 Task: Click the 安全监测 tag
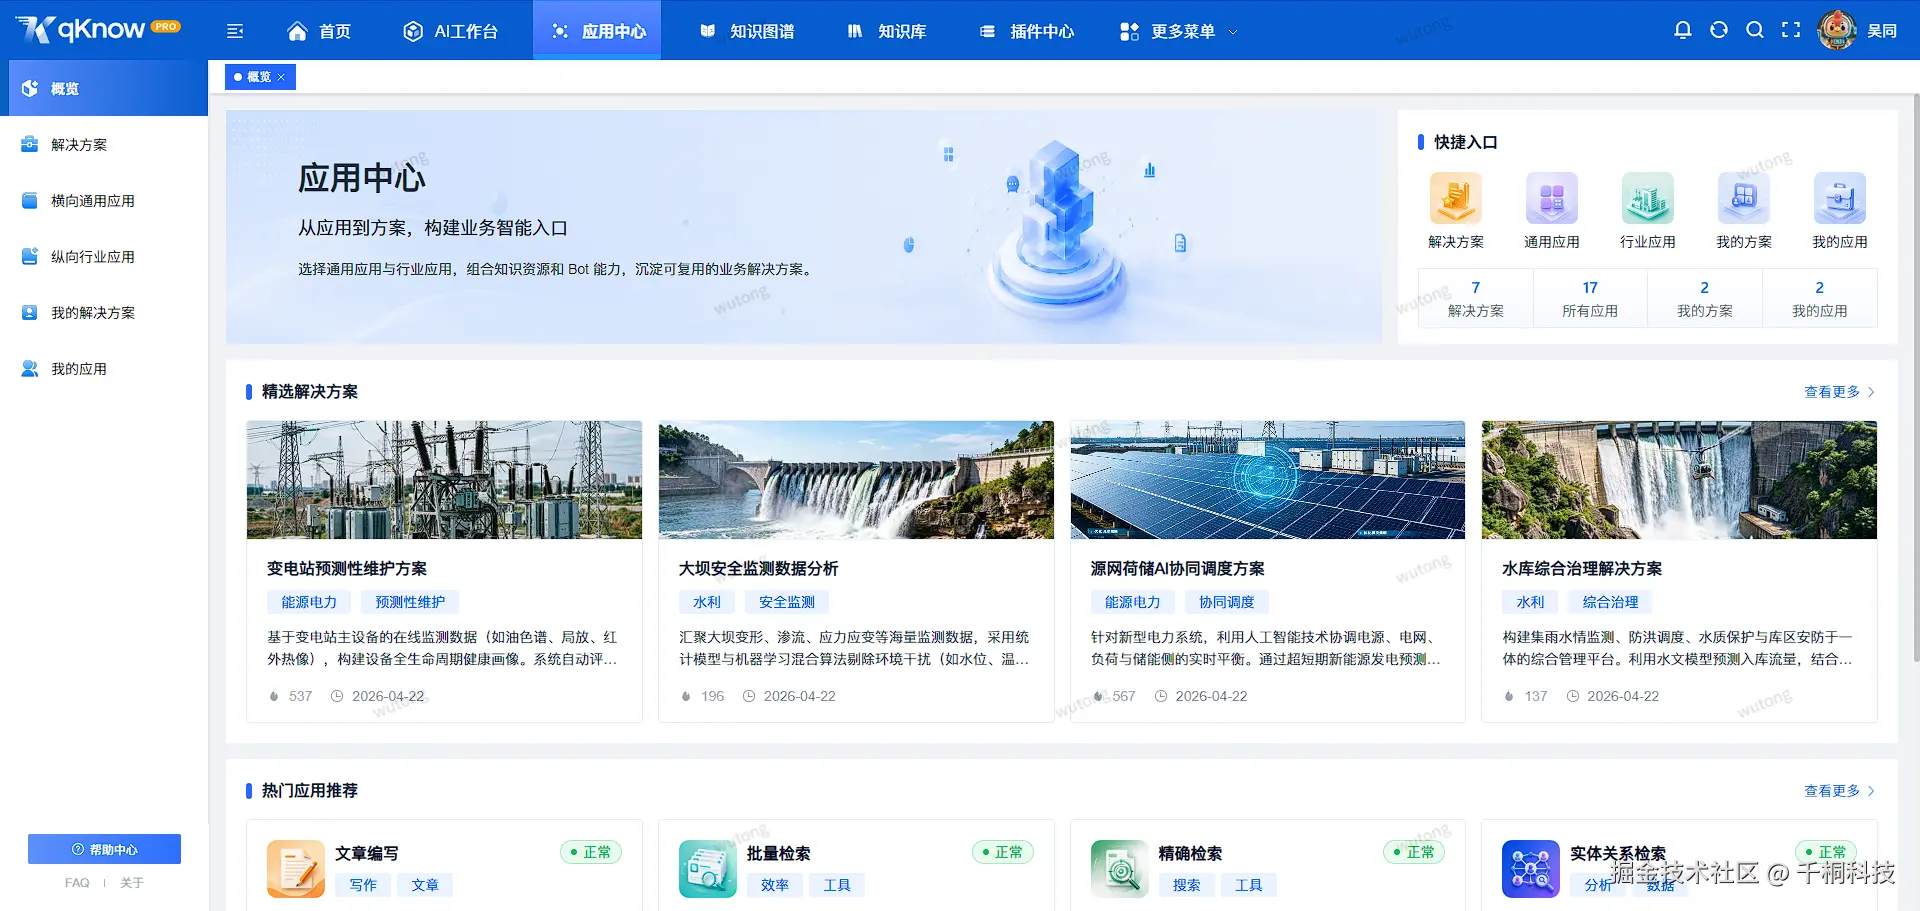pos(787,602)
